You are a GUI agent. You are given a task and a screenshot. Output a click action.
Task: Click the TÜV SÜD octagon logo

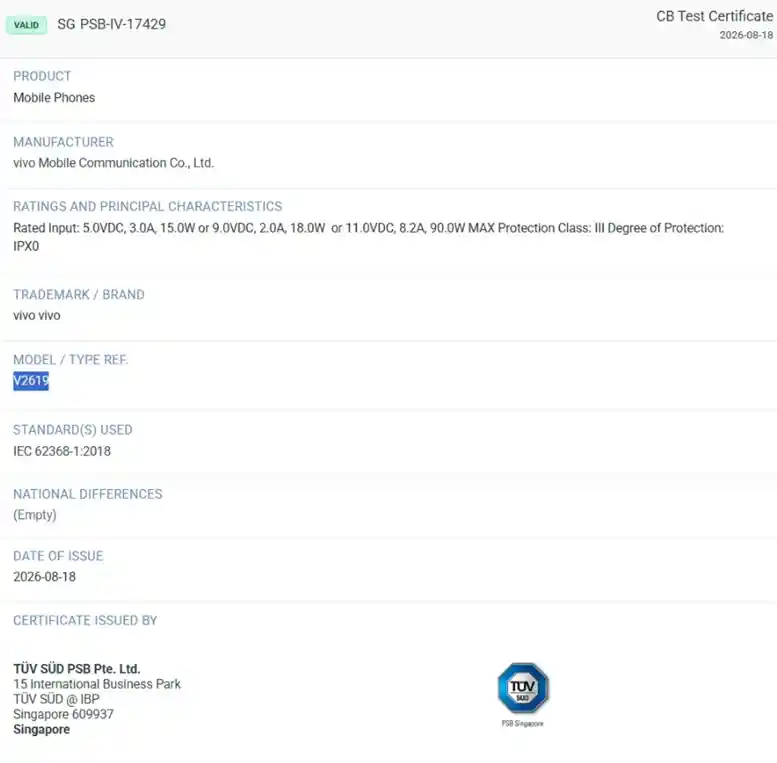click(x=523, y=688)
